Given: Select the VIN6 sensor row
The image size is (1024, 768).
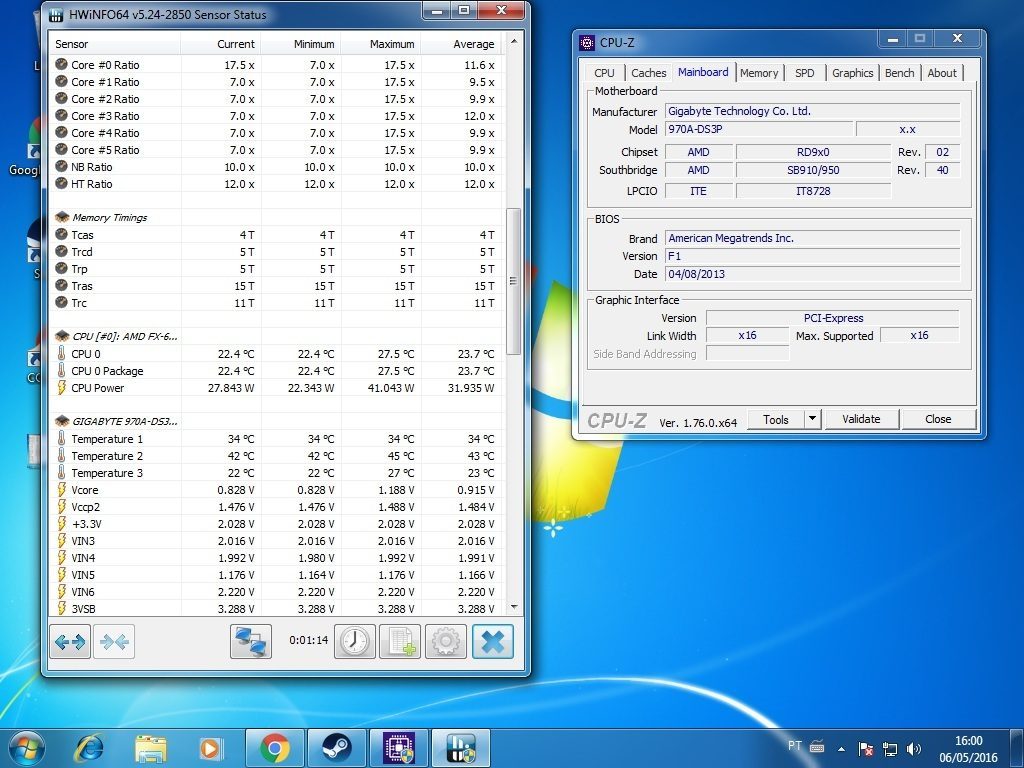Looking at the screenshot, I should point(276,592).
